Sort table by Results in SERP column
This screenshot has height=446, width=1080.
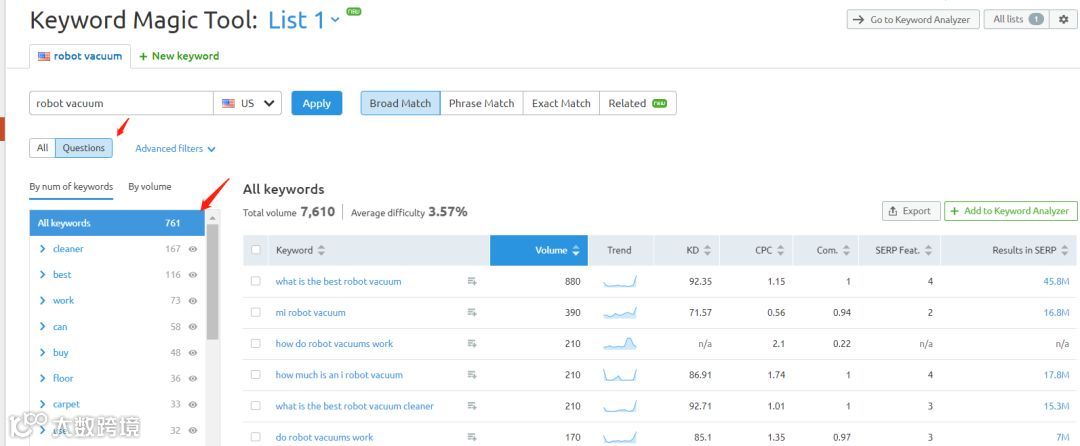click(x=1030, y=251)
